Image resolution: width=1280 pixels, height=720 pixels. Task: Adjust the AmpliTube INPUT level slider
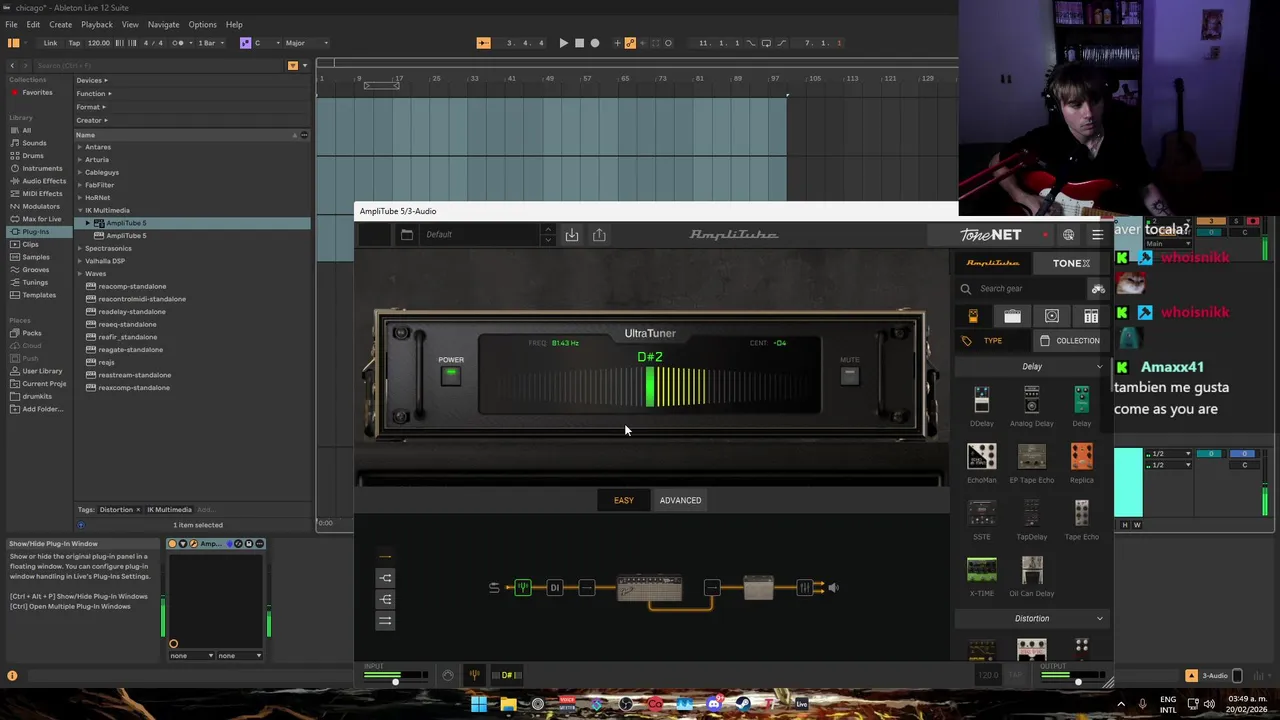pos(395,682)
